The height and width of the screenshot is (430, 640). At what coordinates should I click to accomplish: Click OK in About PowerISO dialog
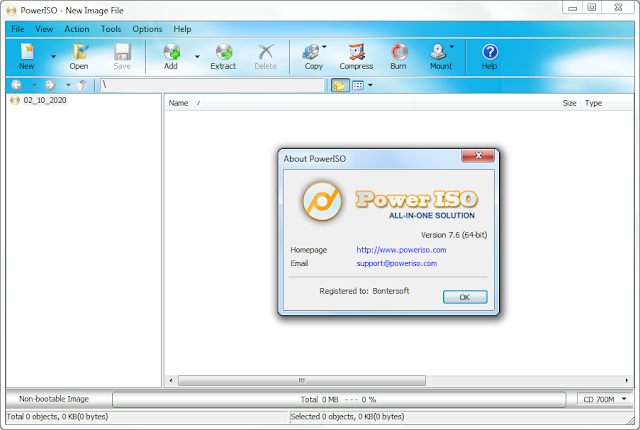465,297
